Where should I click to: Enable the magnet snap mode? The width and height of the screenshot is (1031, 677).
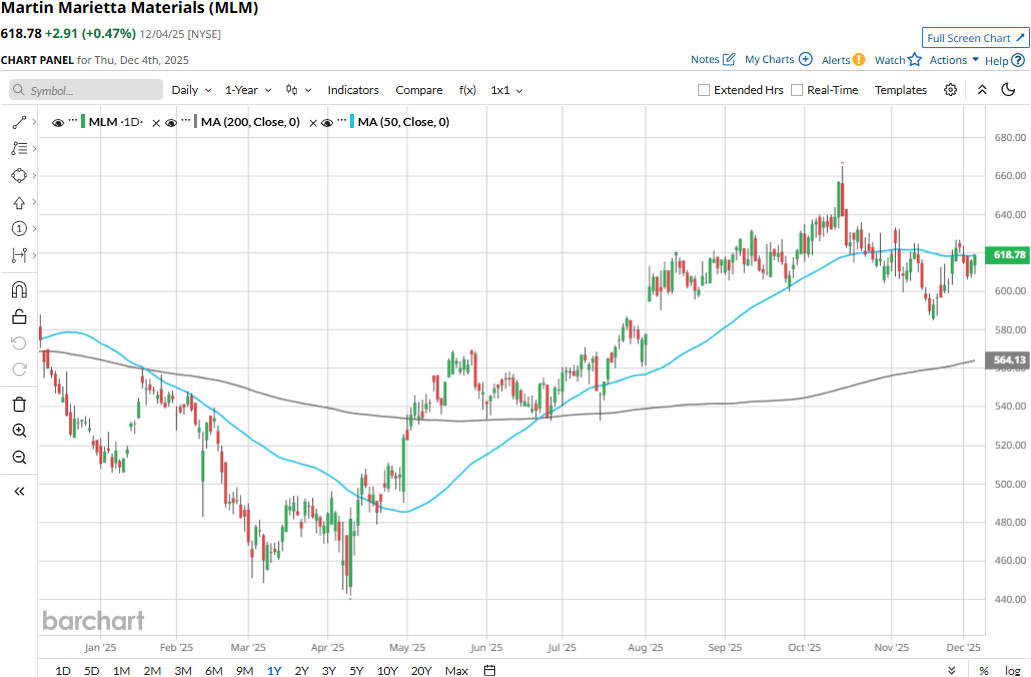pos(19,290)
